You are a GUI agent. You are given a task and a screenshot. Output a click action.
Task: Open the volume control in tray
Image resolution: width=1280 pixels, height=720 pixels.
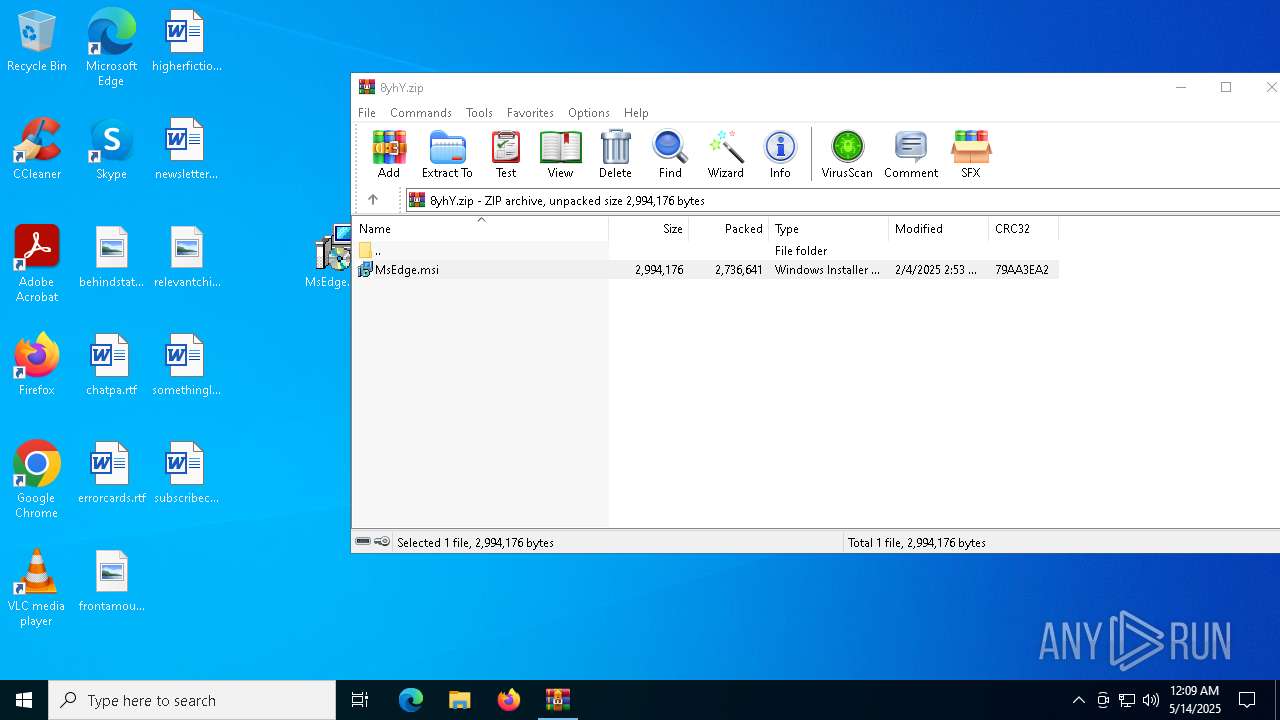coord(1151,700)
